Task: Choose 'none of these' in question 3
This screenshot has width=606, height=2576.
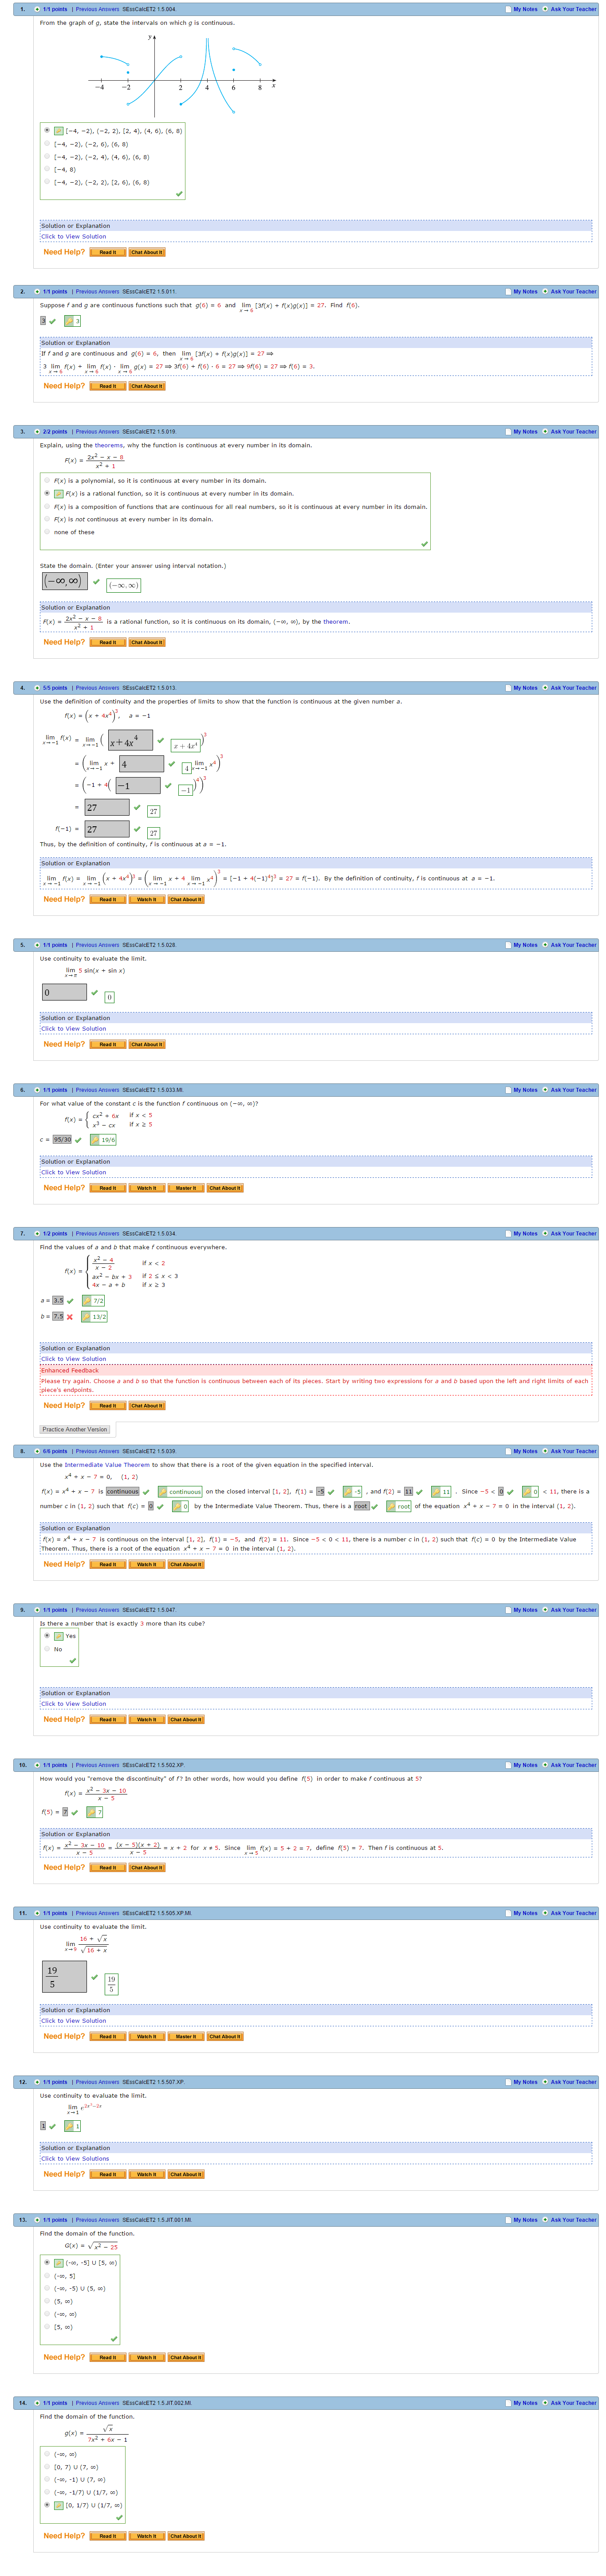Action: (47, 532)
